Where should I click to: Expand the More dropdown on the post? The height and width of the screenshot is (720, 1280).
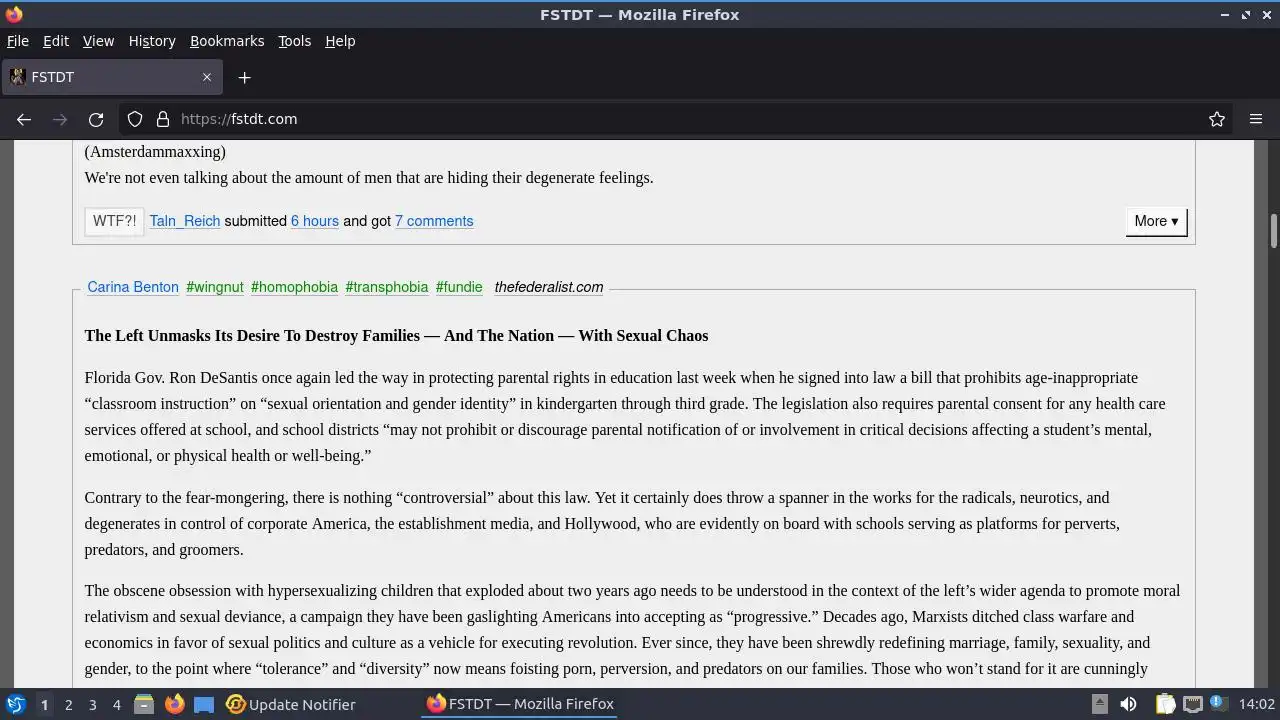click(x=1156, y=221)
